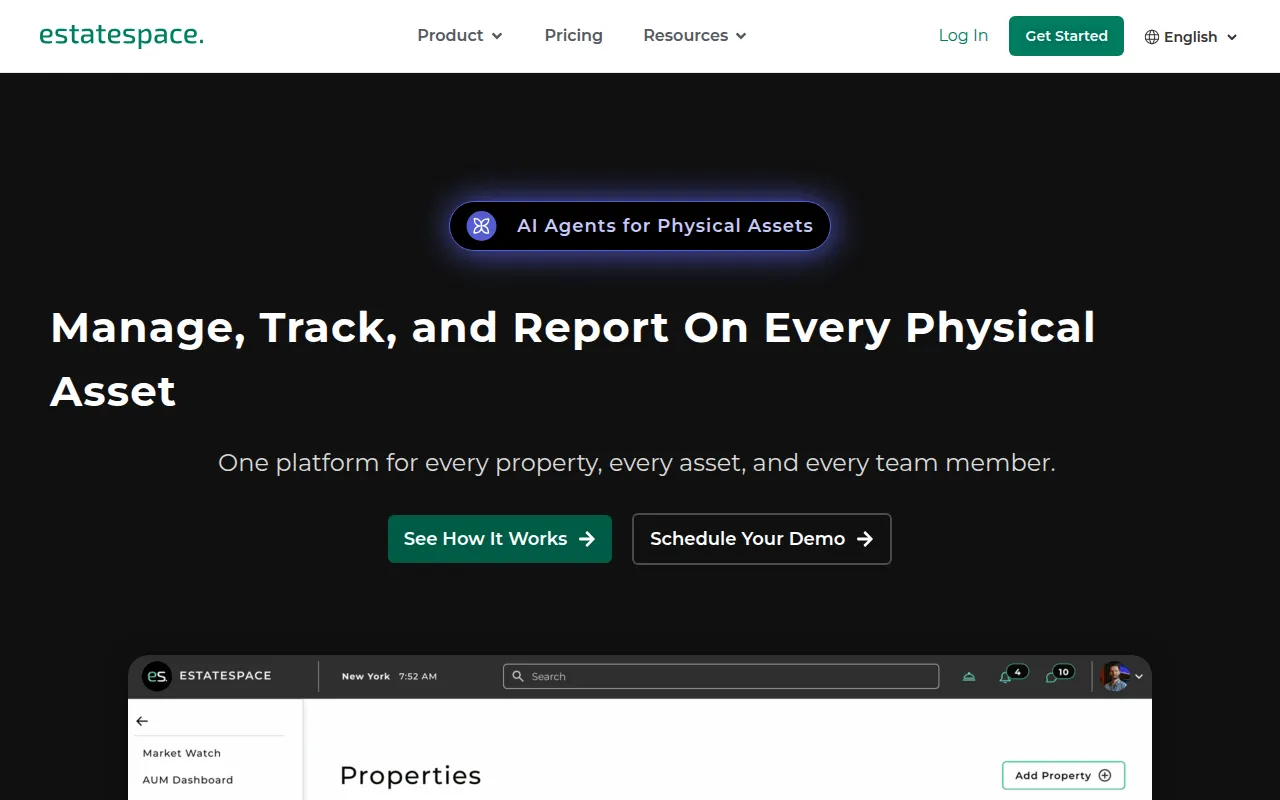Click the New York 7:52 AM text
Screen dimensions: 1280x800
pyautogui.click(x=389, y=677)
